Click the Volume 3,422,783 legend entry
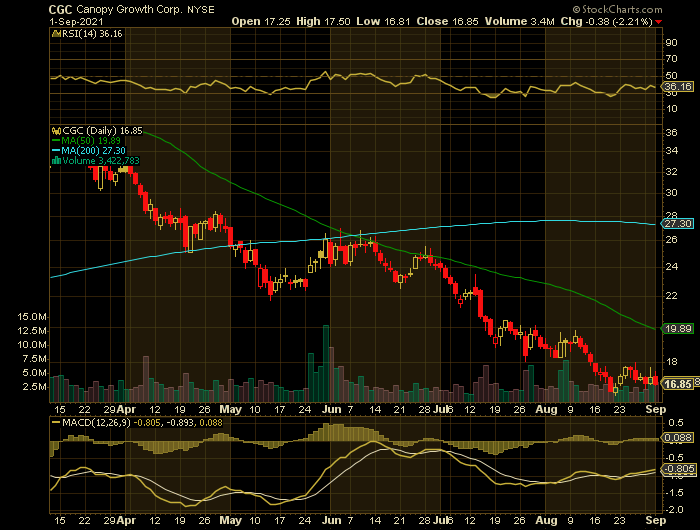Viewport: 700px width, 530px height. (101, 160)
